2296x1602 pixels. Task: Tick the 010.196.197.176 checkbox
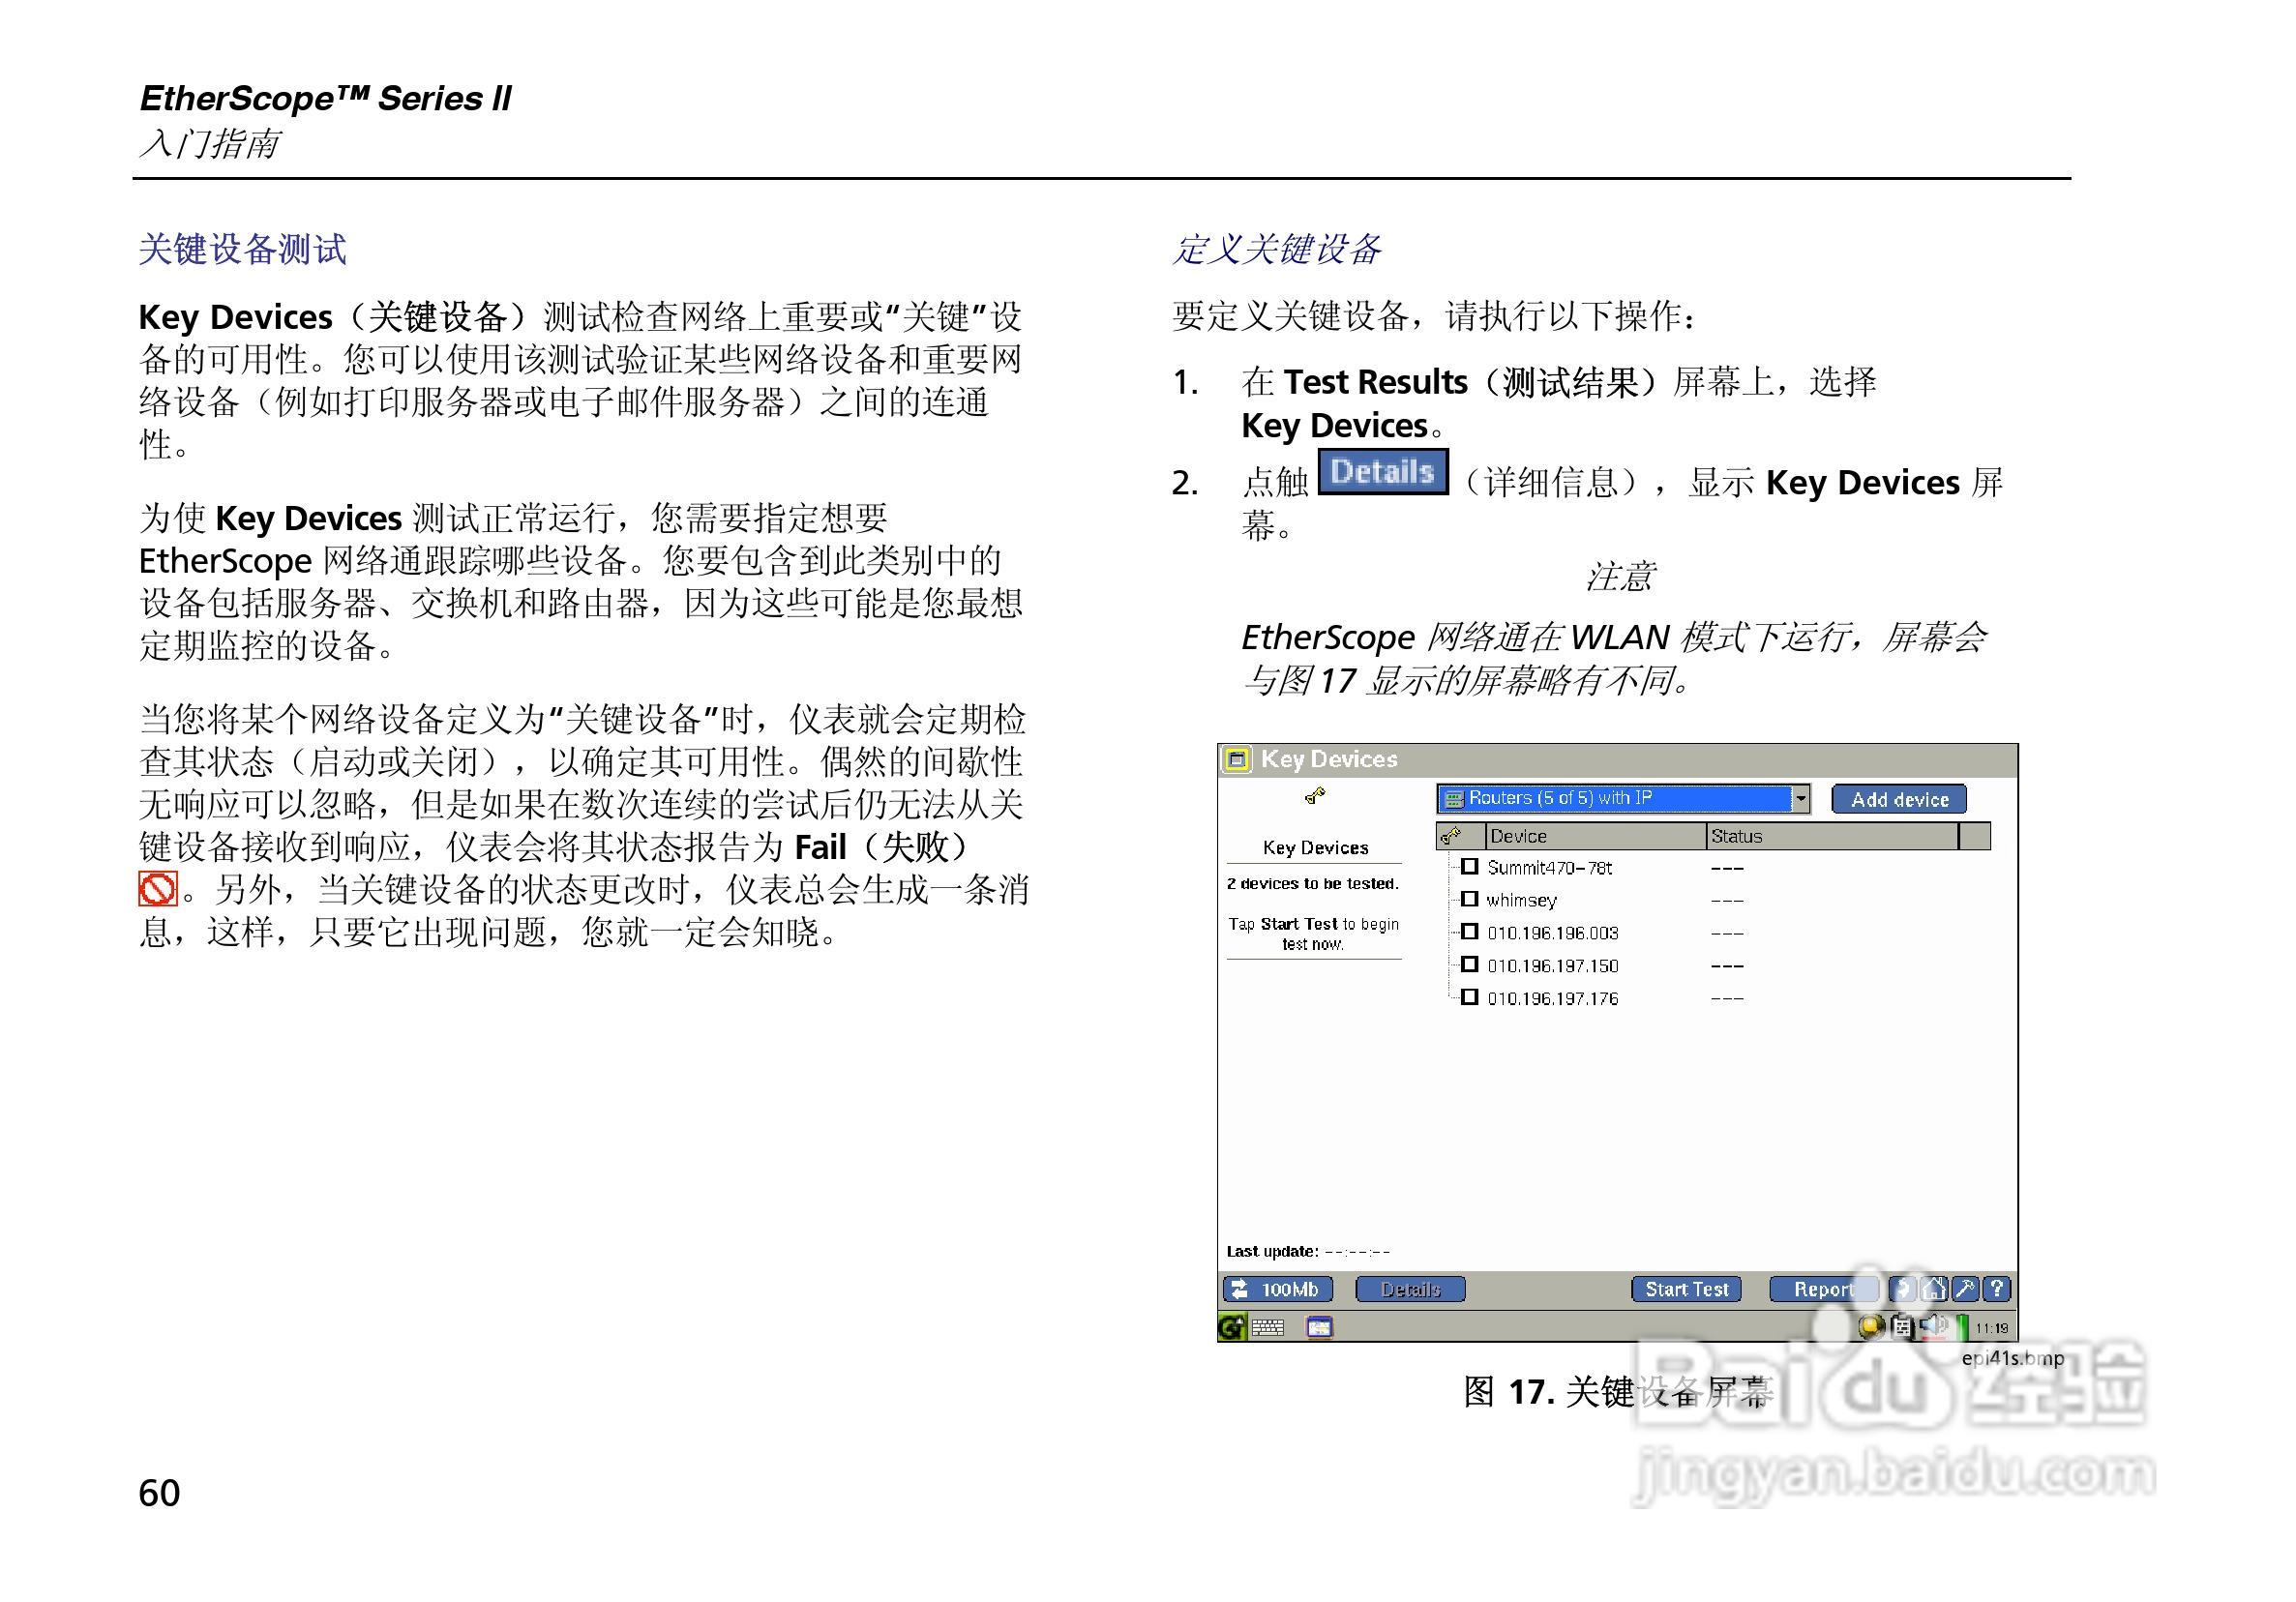point(1469,997)
